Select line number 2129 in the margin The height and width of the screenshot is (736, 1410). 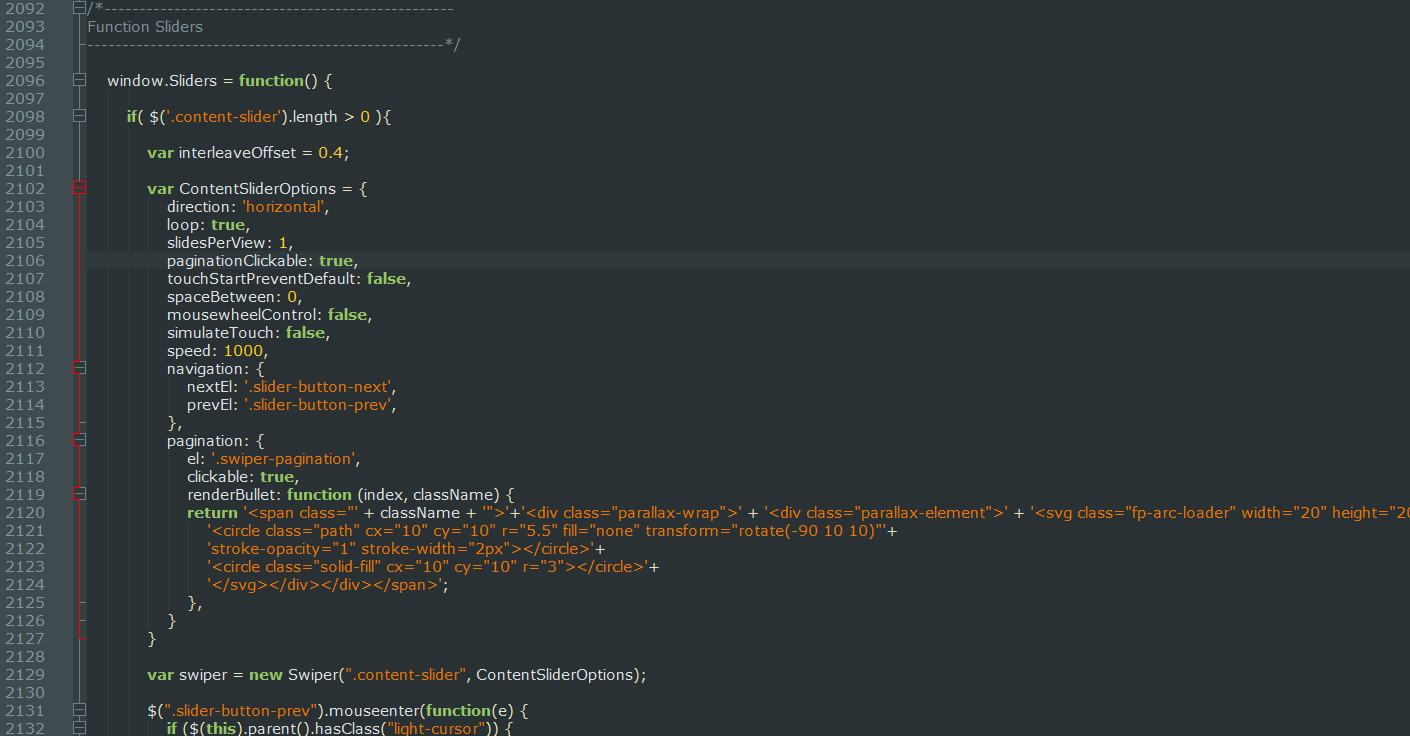(25, 675)
